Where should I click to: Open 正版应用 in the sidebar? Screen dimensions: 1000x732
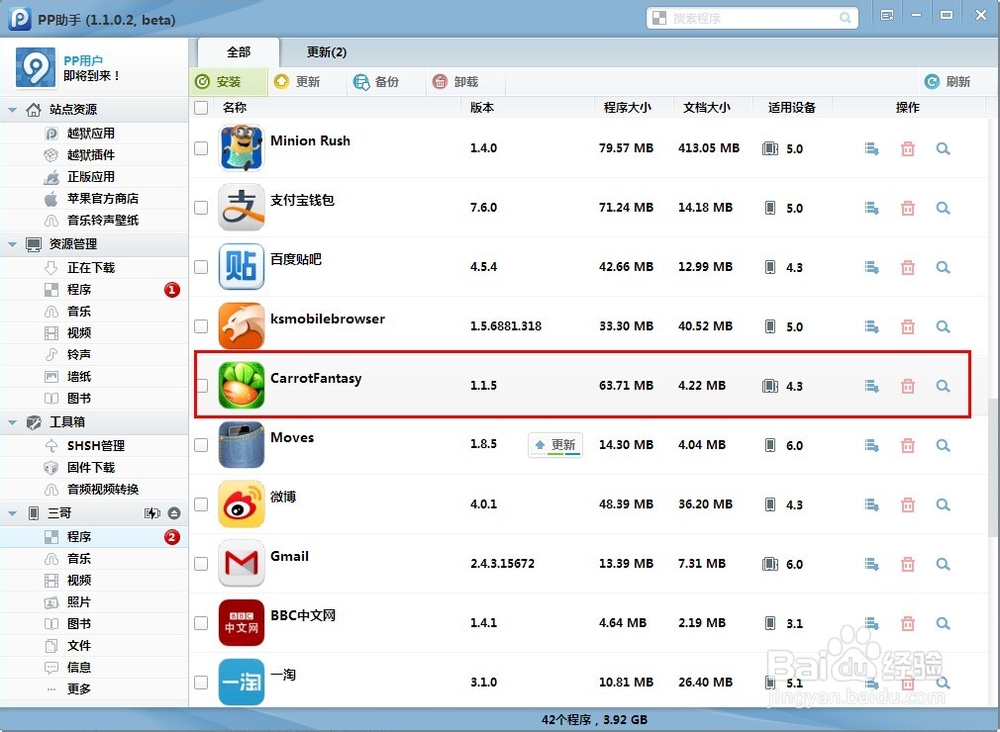(91, 177)
